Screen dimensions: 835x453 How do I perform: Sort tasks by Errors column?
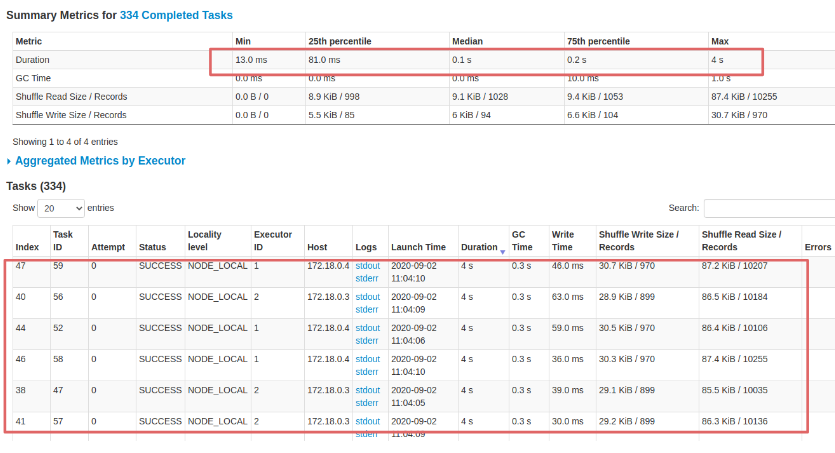tap(817, 247)
